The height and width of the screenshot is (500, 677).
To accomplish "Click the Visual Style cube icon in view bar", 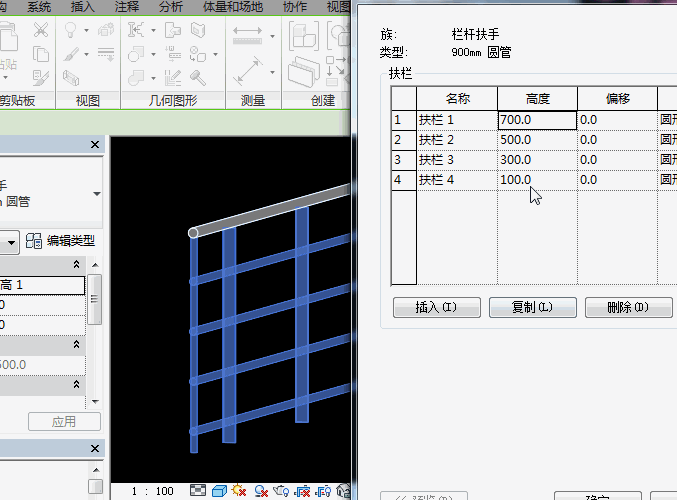I will click(219, 491).
